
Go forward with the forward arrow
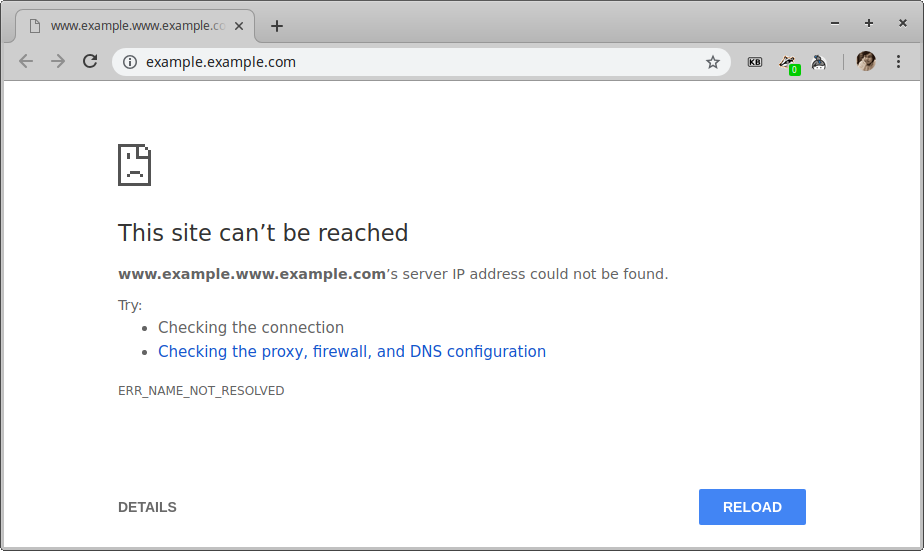(58, 61)
